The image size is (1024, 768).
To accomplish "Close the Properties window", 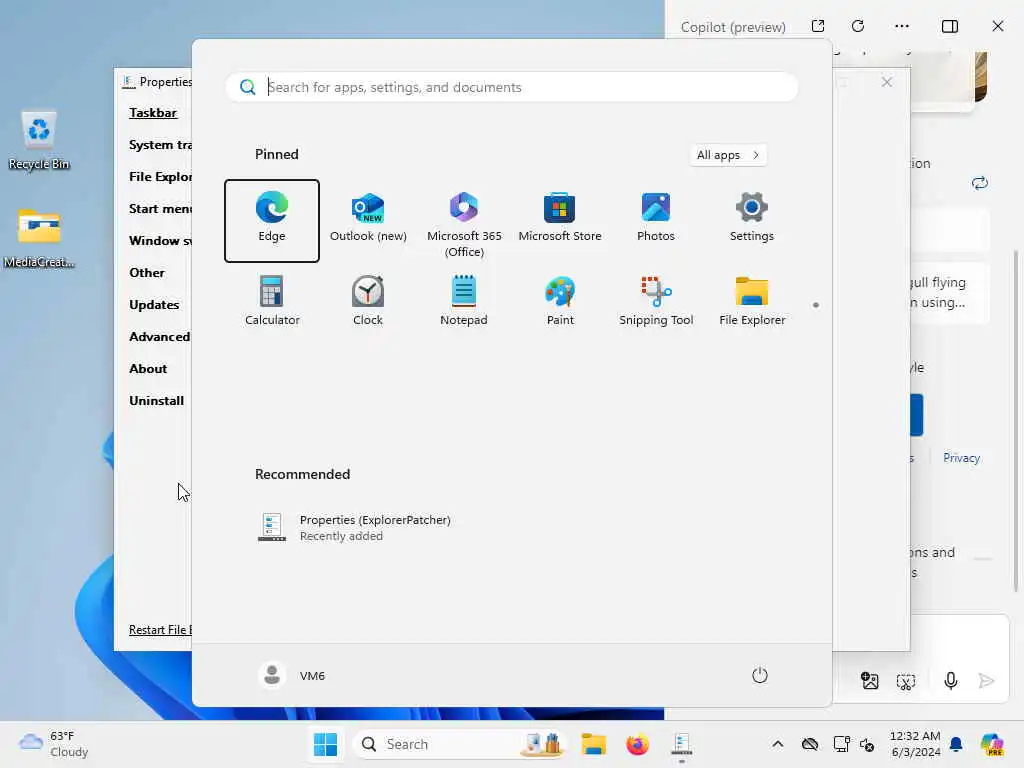I will [886, 82].
